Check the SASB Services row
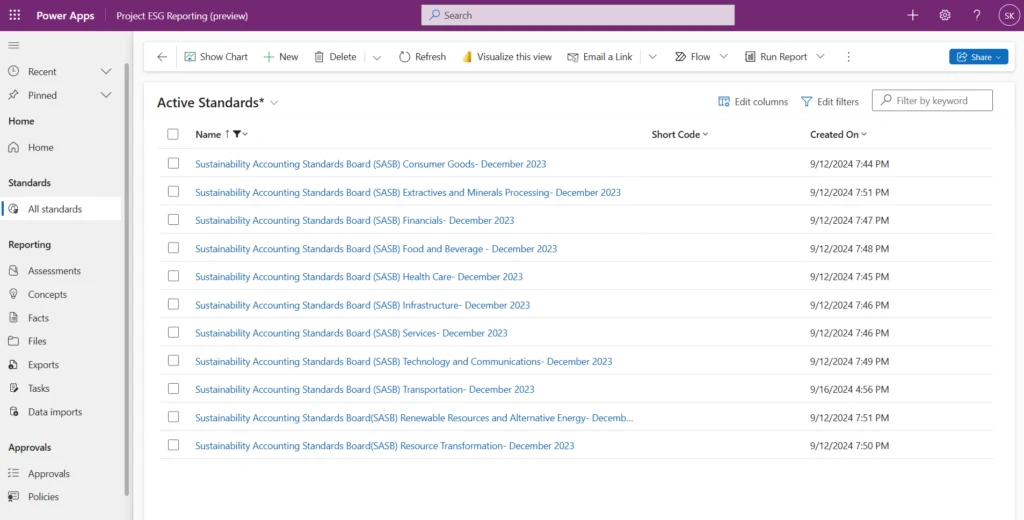 pyautogui.click(x=173, y=332)
